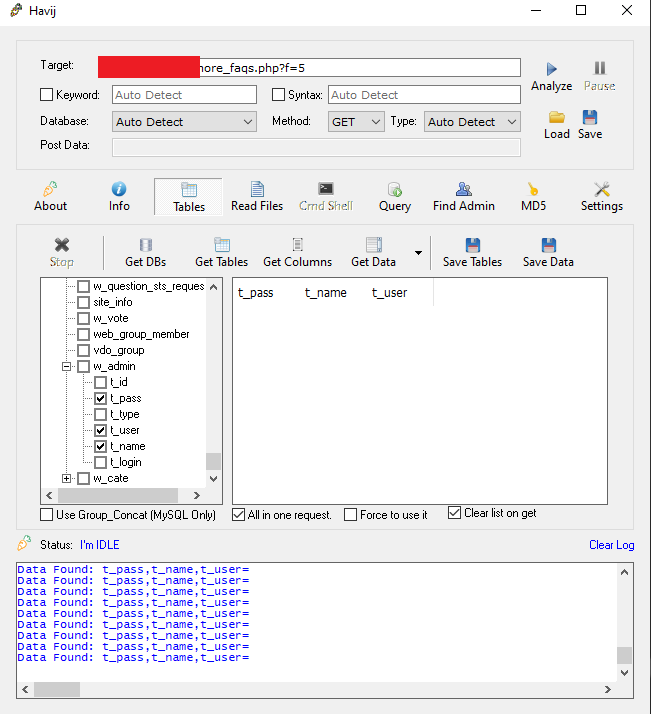Uncheck the t_name column
Screen dimensions: 651x714
[x=101, y=446]
